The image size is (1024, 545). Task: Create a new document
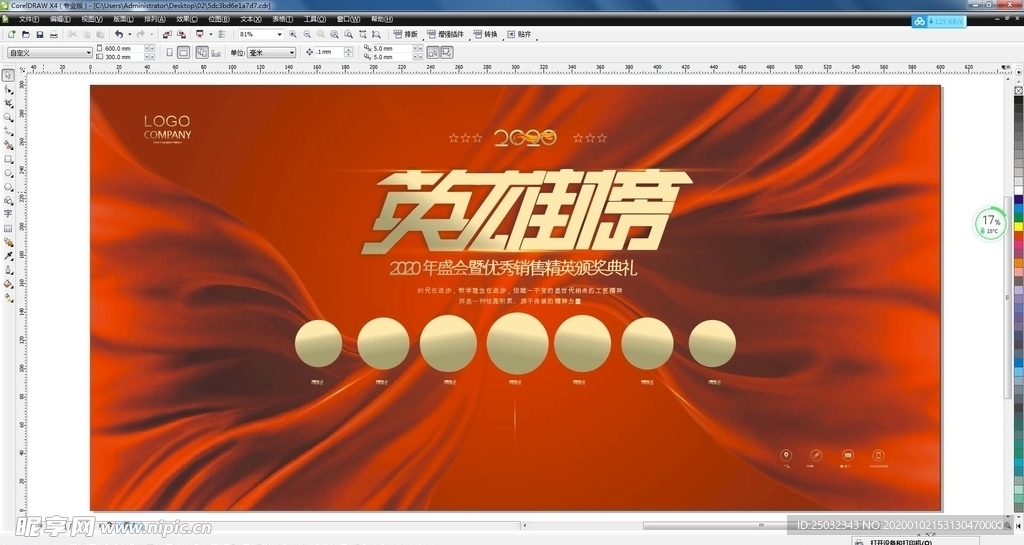click(11, 35)
